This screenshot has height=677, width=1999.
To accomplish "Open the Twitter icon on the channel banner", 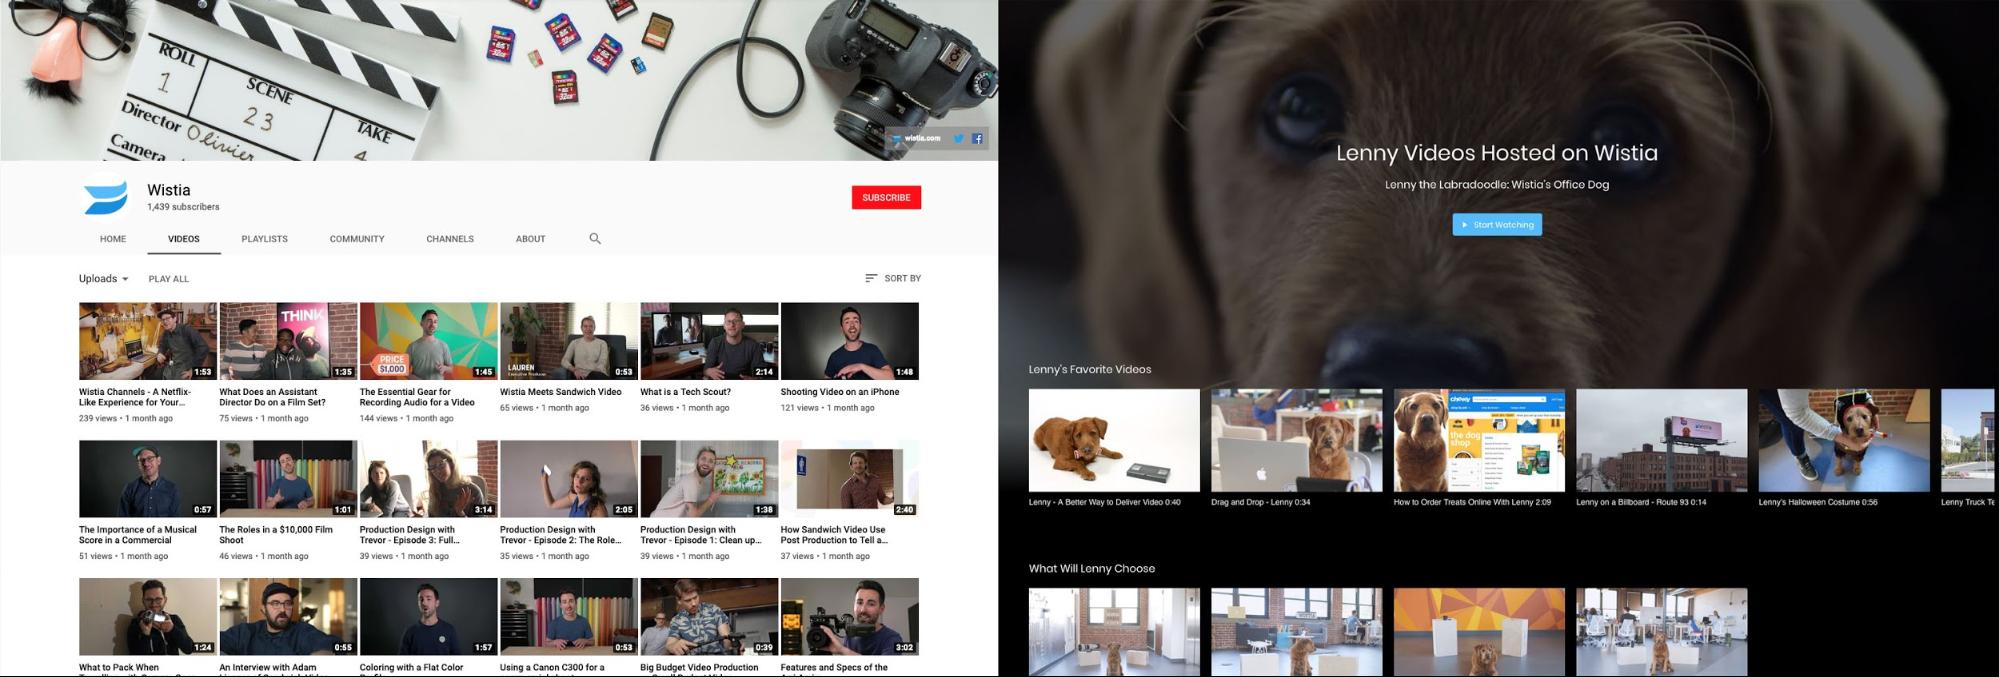I will pyautogui.click(x=958, y=139).
